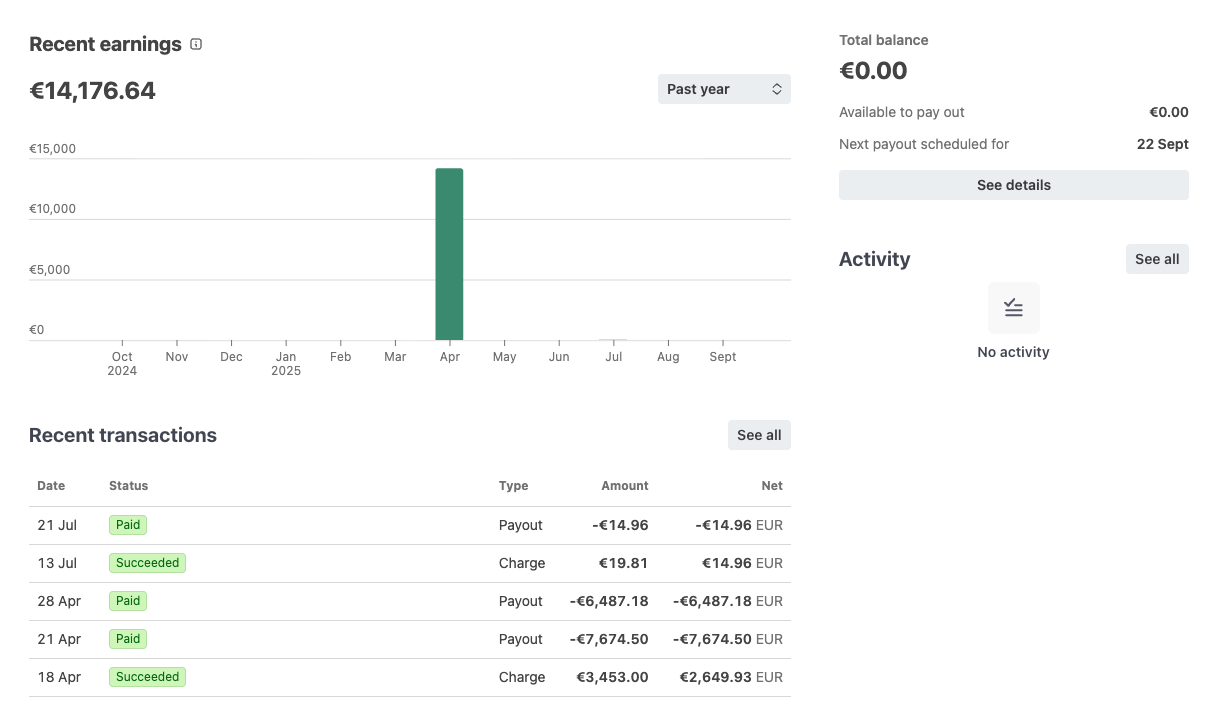The image size is (1205, 720).
Task: Open See all for Activity
Action: pyautogui.click(x=1157, y=259)
